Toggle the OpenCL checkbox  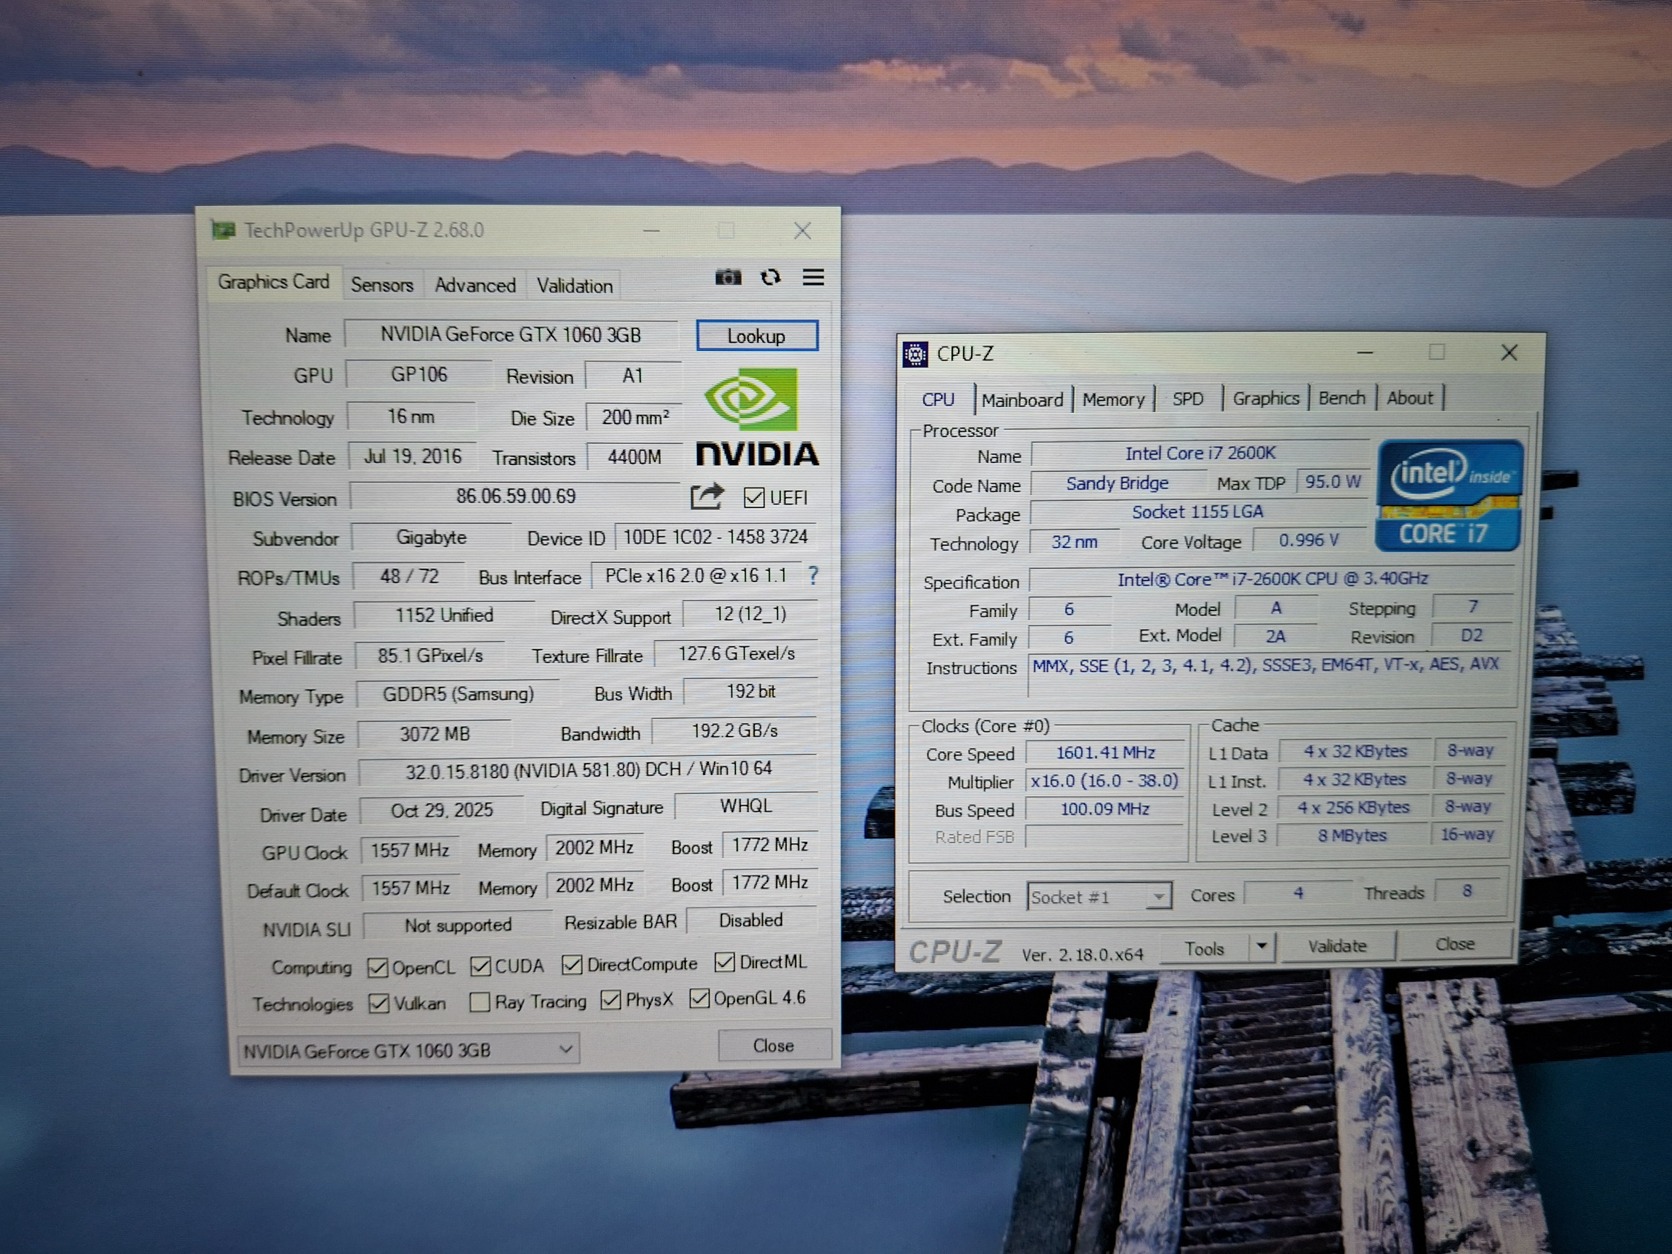tap(378, 968)
